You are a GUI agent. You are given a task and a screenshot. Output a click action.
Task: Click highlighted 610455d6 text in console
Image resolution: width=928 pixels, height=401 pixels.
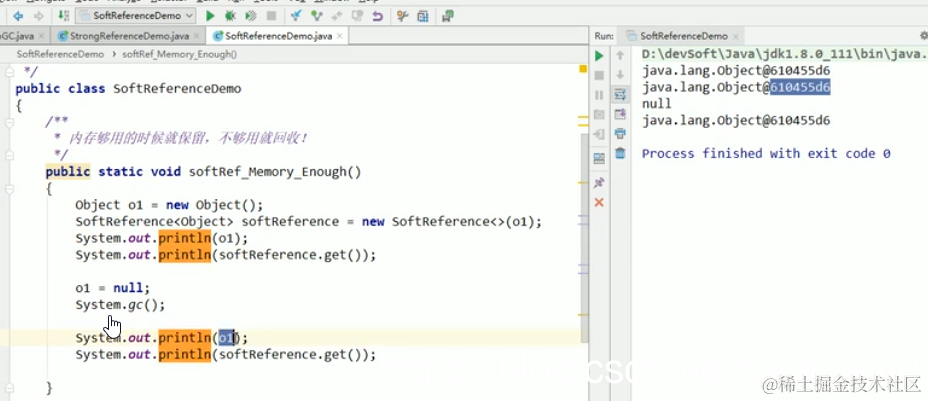(800, 88)
